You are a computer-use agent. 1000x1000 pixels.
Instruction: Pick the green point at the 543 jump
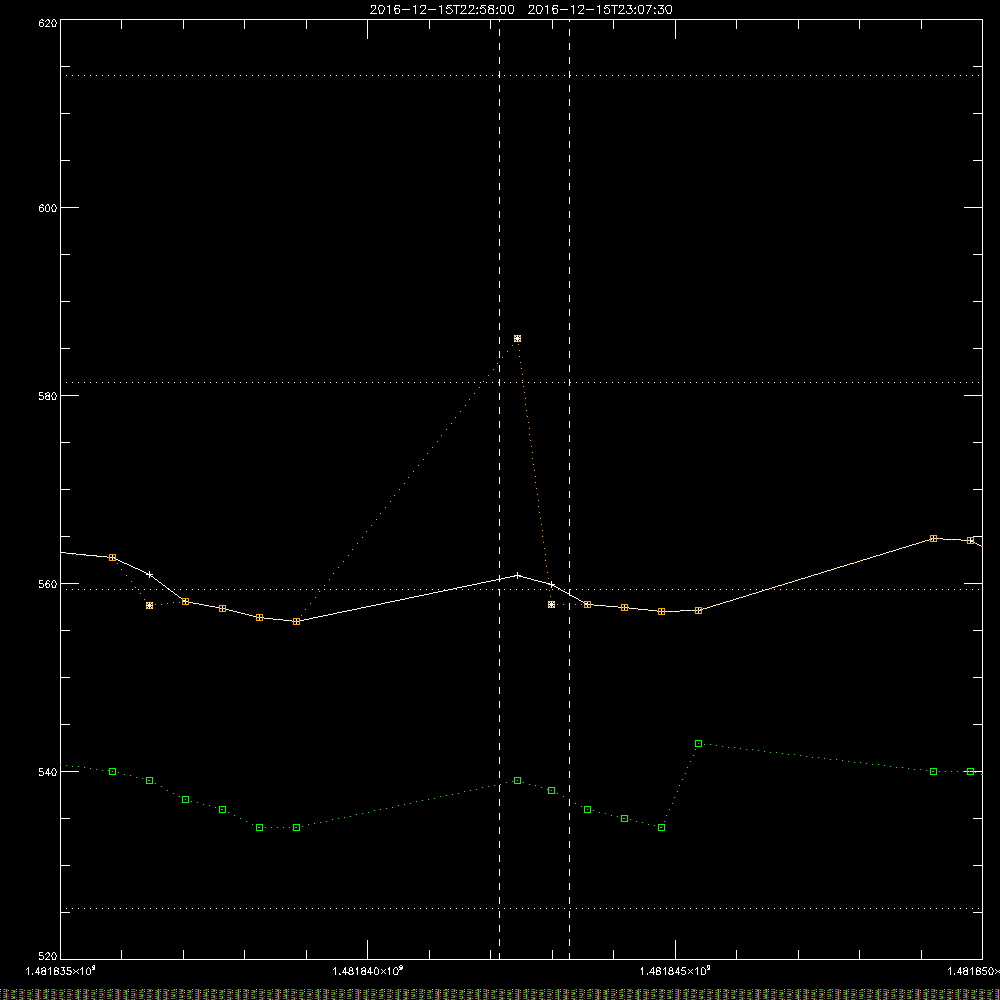698,744
